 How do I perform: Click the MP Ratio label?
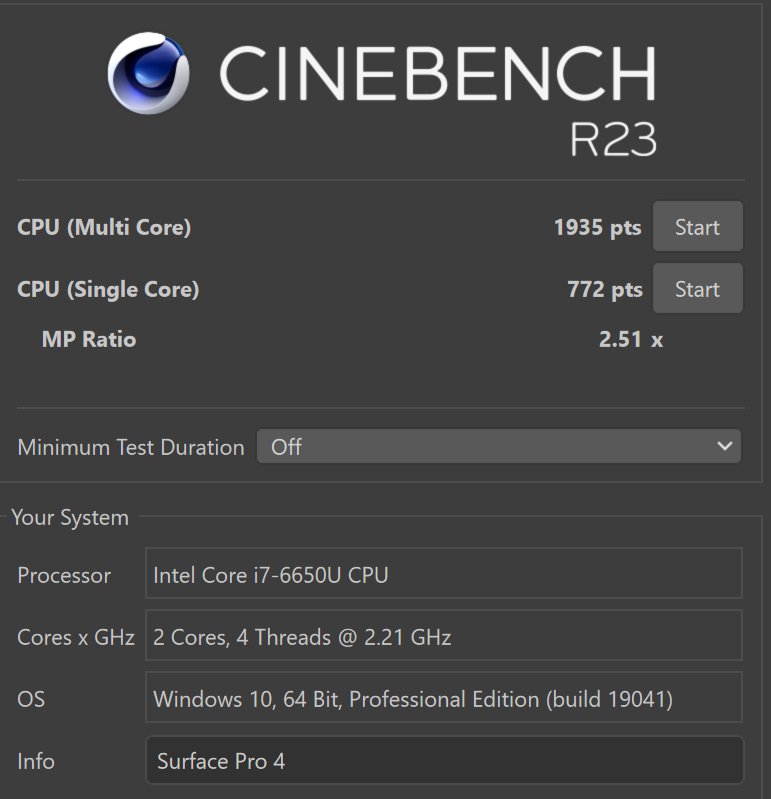(x=89, y=339)
